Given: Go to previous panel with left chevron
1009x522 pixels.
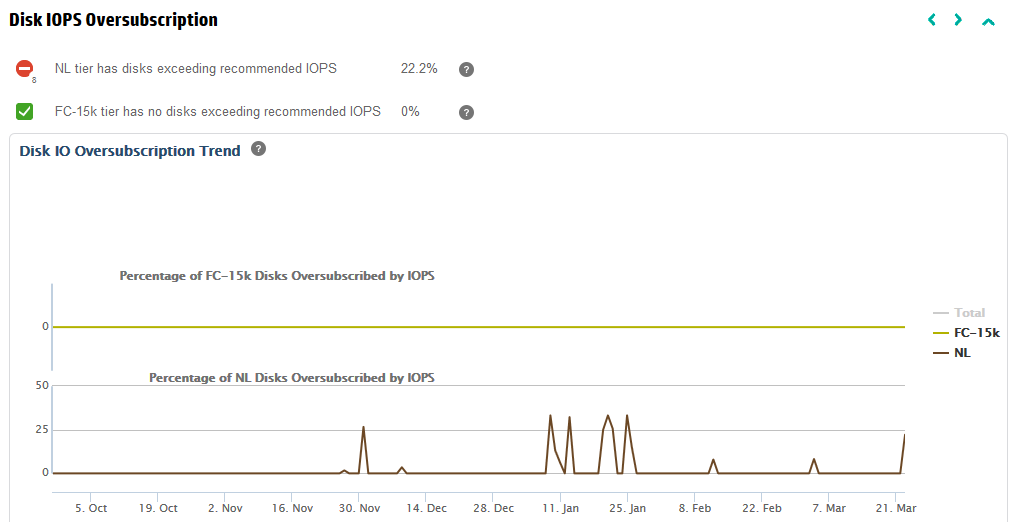Looking at the screenshot, I should [932, 20].
